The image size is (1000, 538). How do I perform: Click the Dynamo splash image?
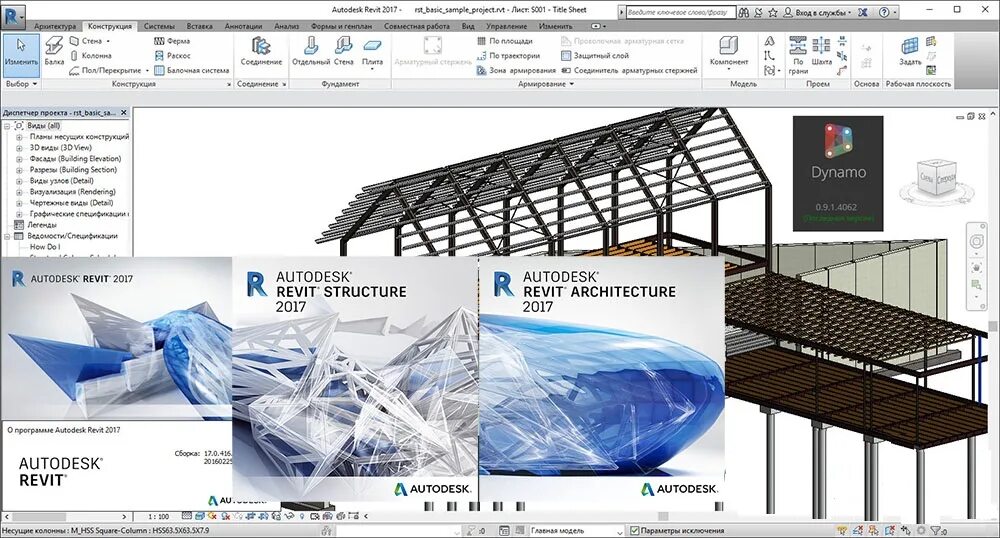(x=838, y=173)
